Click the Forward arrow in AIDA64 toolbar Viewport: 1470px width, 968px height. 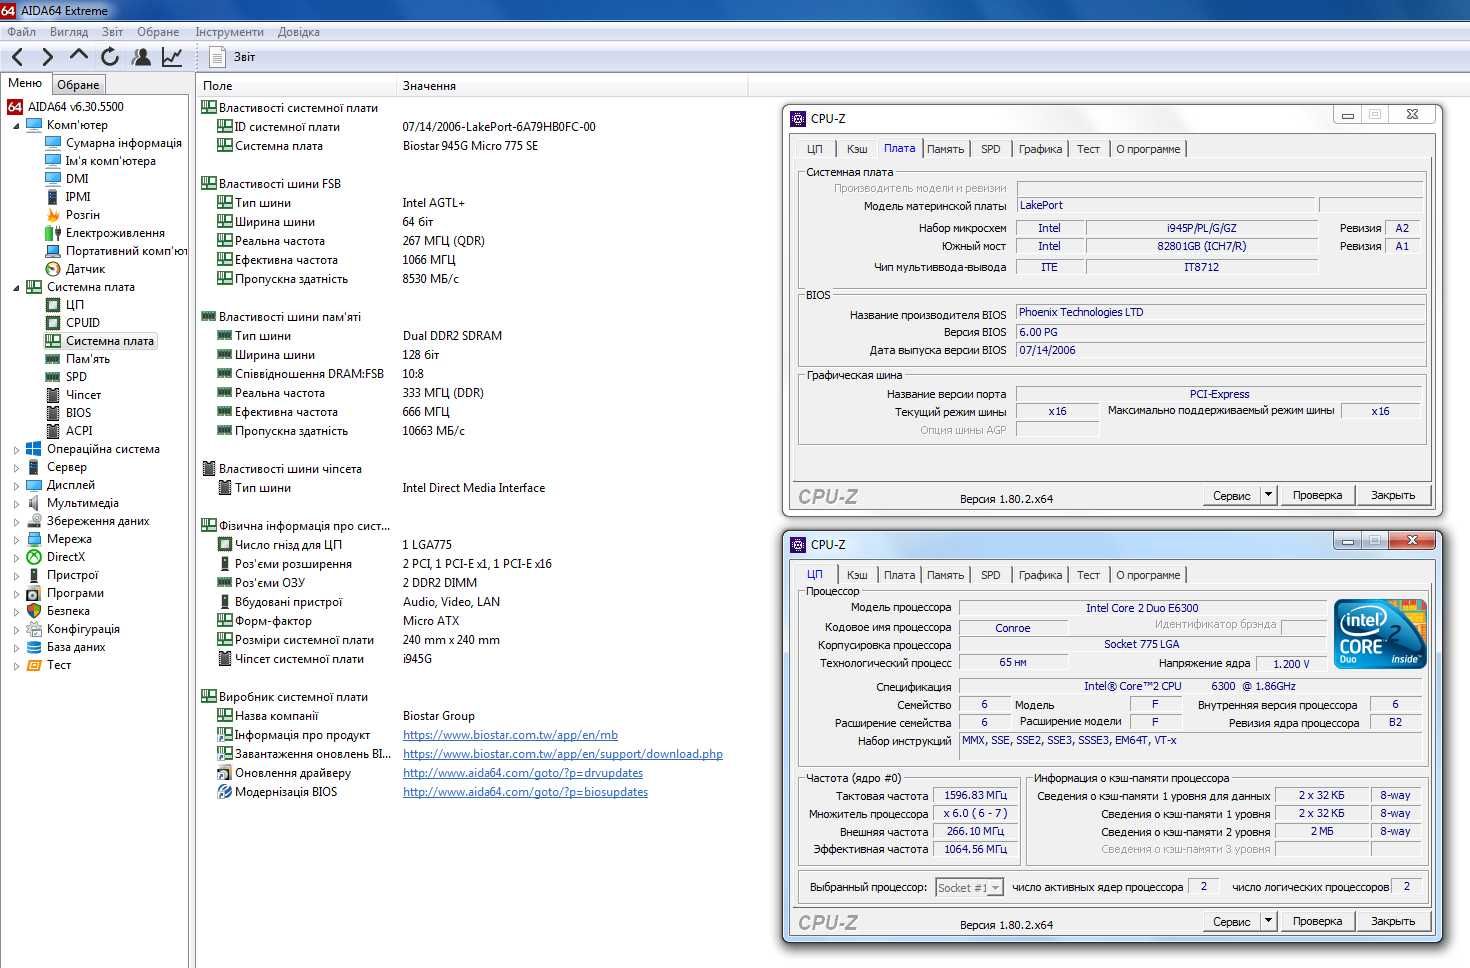click(x=47, y=57)
